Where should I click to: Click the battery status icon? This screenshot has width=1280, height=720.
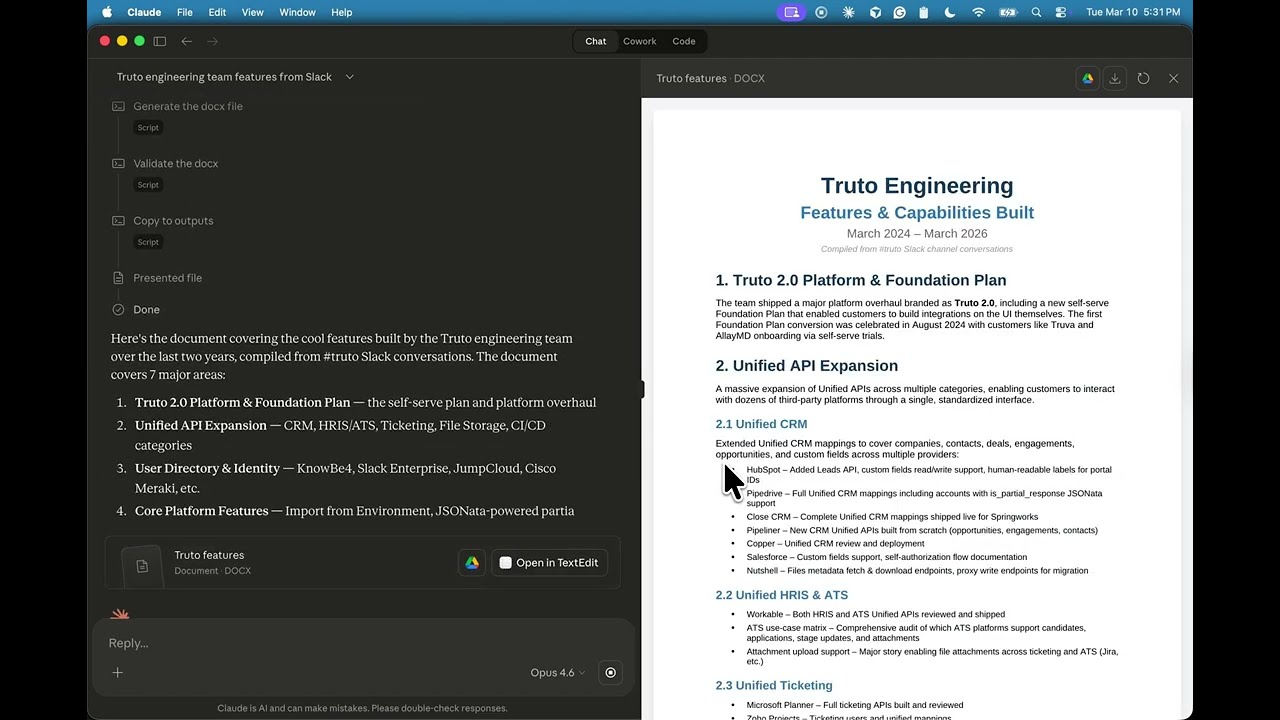point(1008,12)
